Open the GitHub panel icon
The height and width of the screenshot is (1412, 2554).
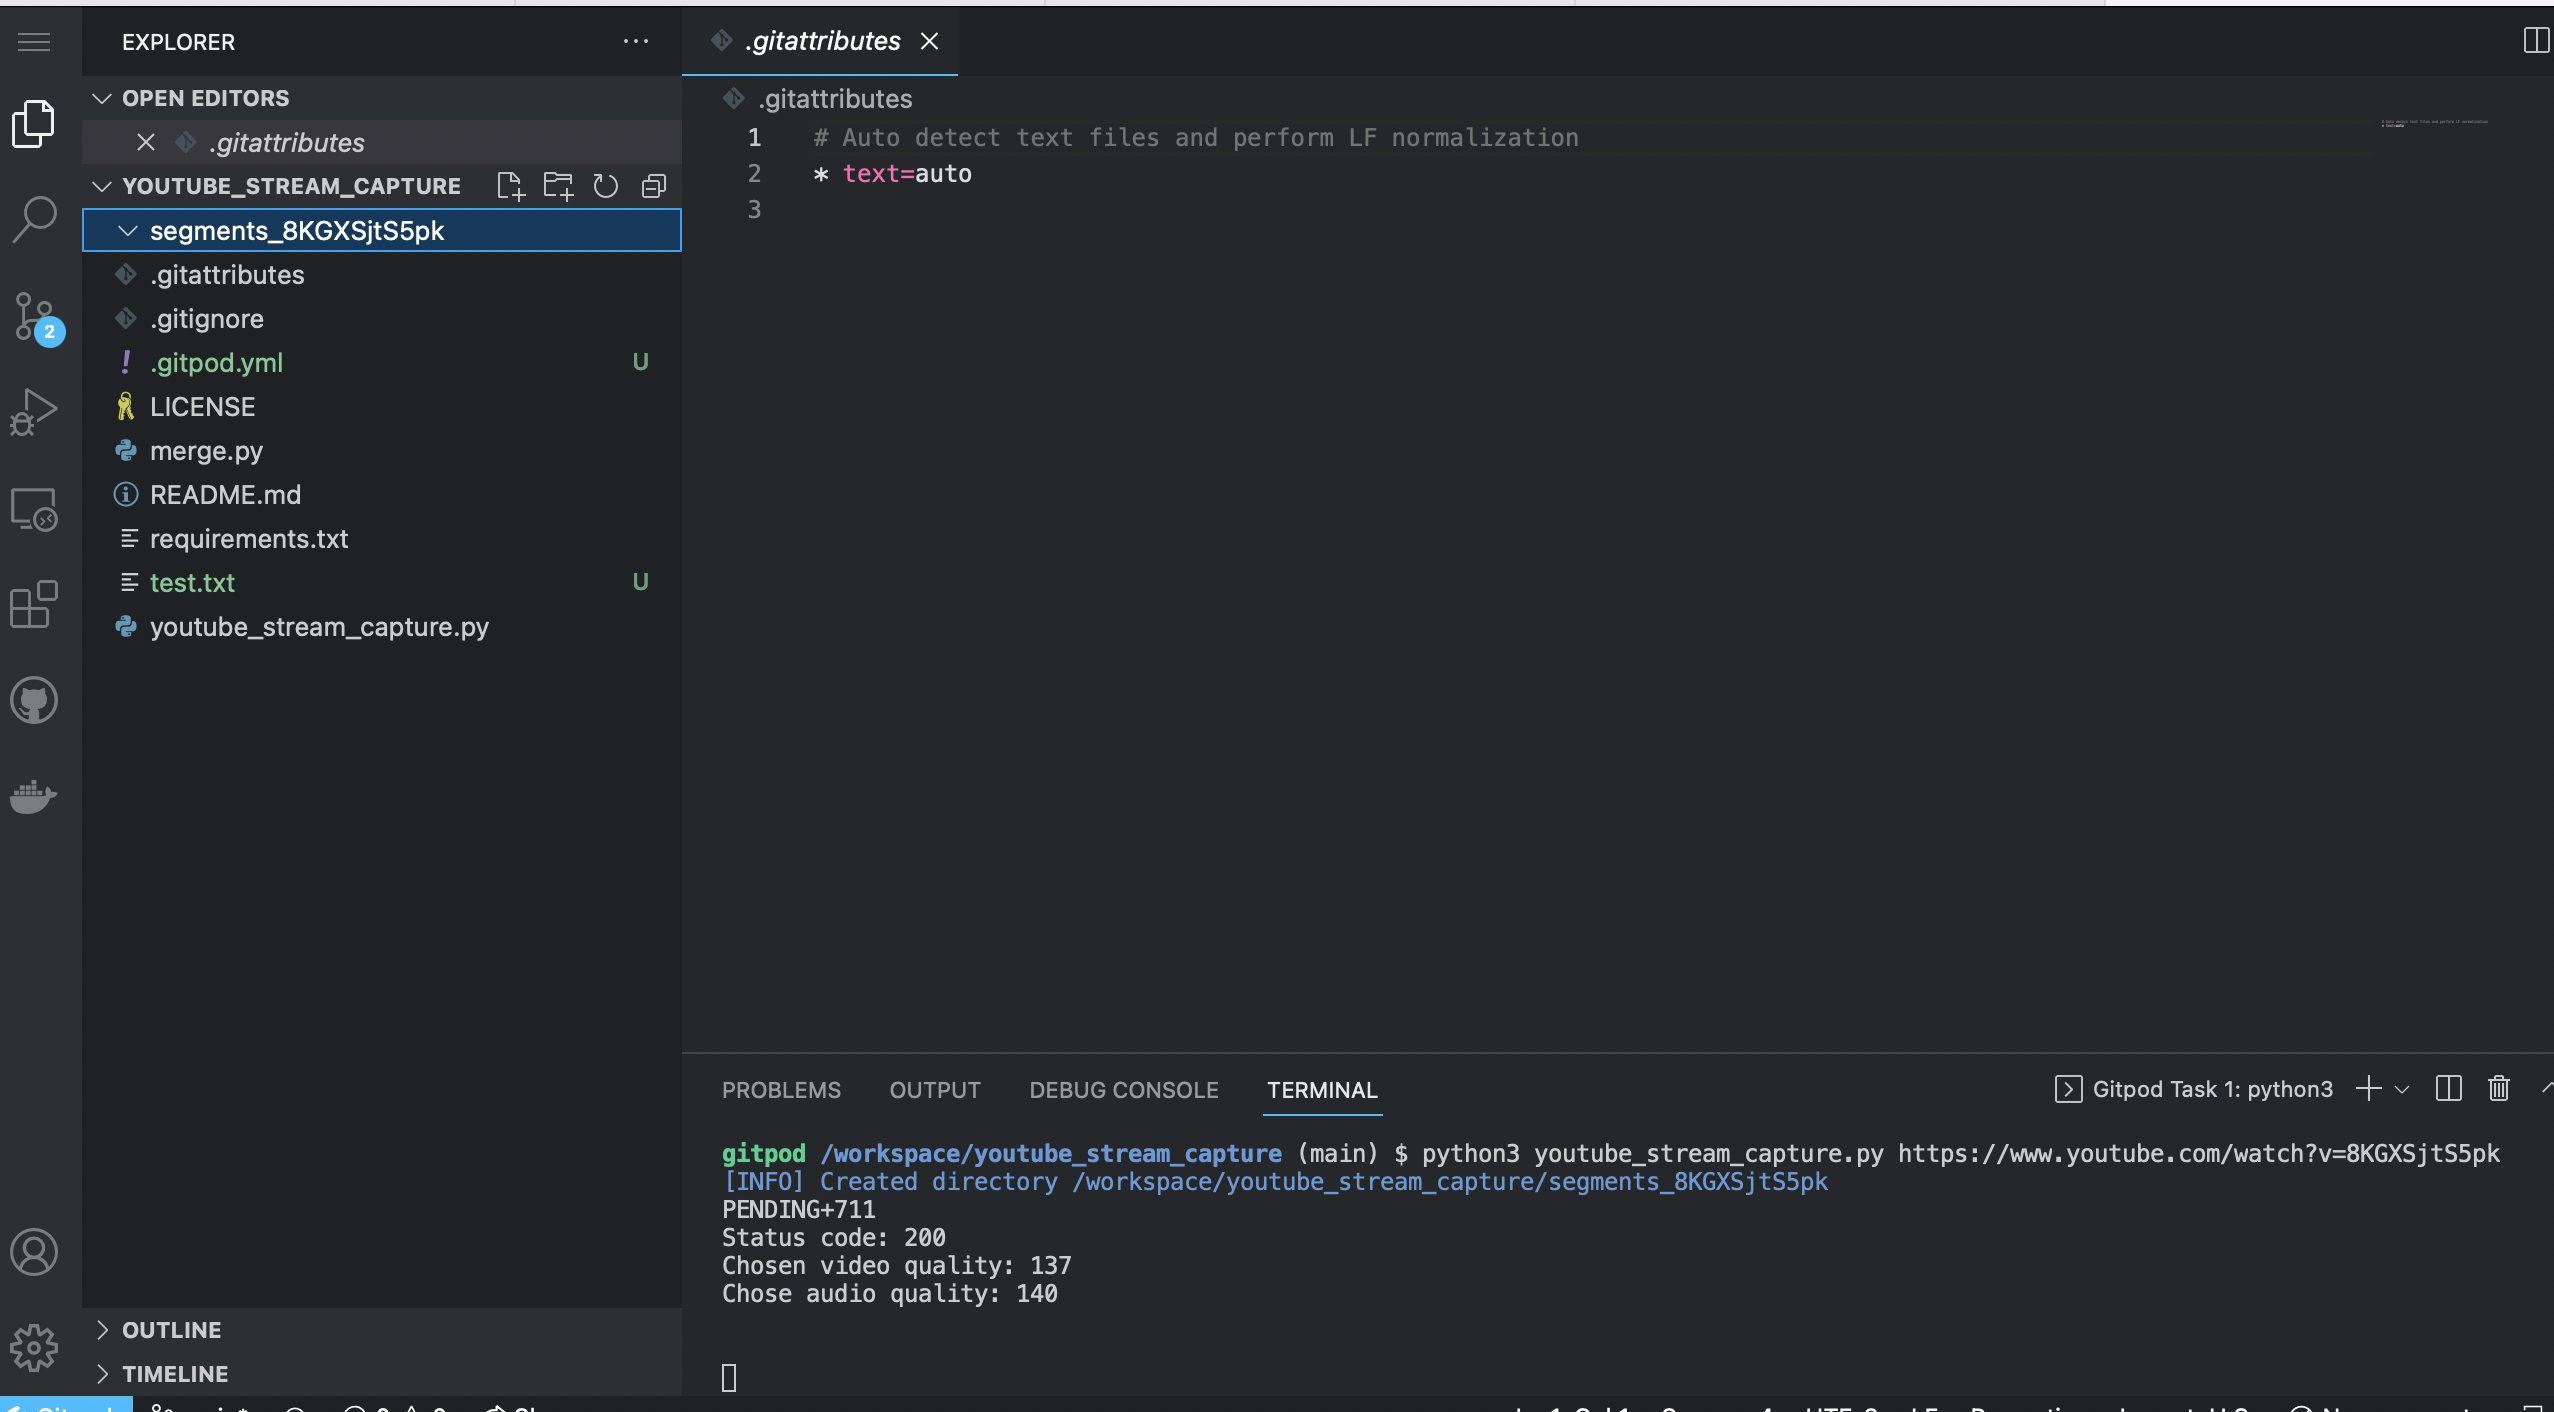pos(34,700)
